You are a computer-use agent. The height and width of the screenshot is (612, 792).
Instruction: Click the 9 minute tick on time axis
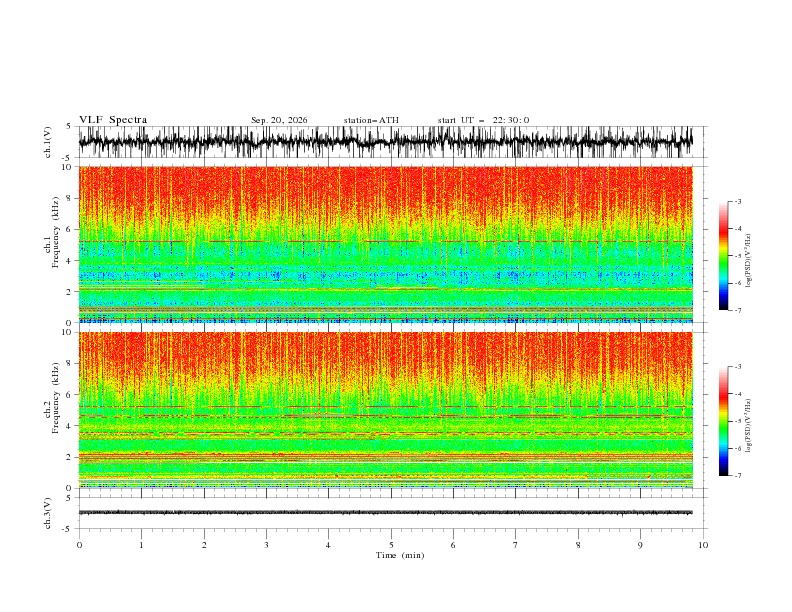[640, 545]
